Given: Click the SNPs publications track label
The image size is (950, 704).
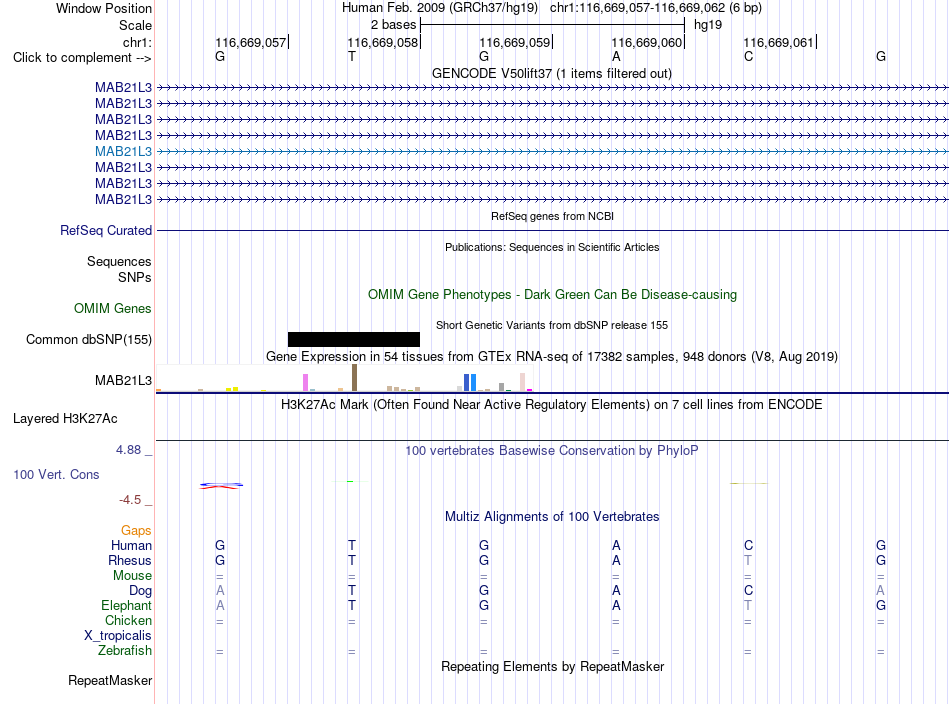Looking at the screenshot, I should click(x=135, y=277).
